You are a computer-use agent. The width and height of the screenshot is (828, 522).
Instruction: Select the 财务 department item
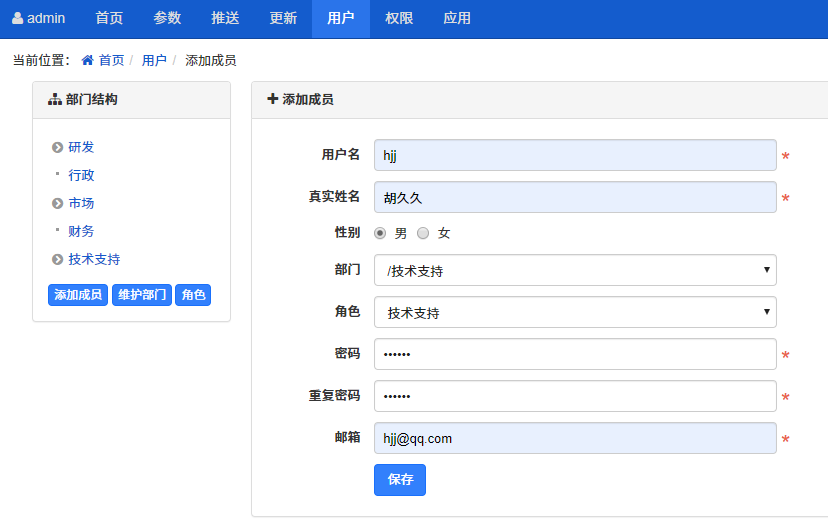81,232
